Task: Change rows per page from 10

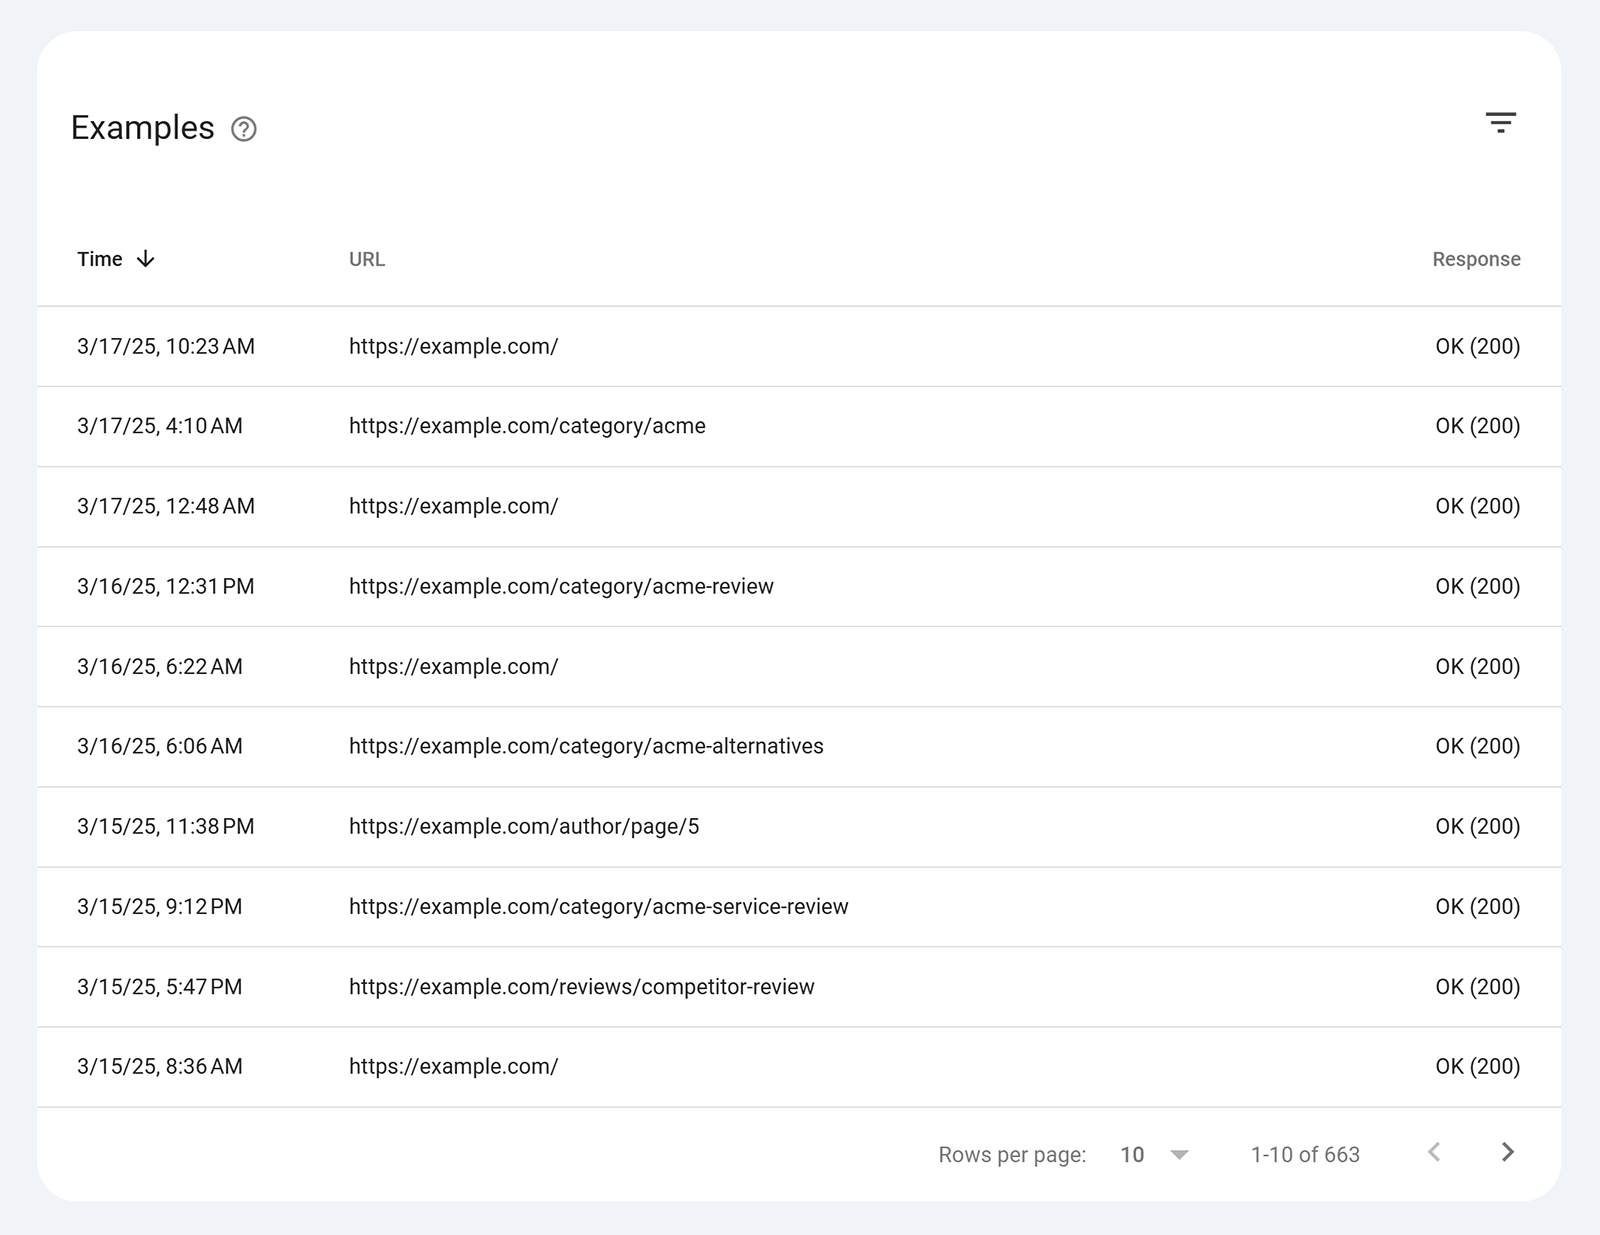Action: [1133, 1153]
